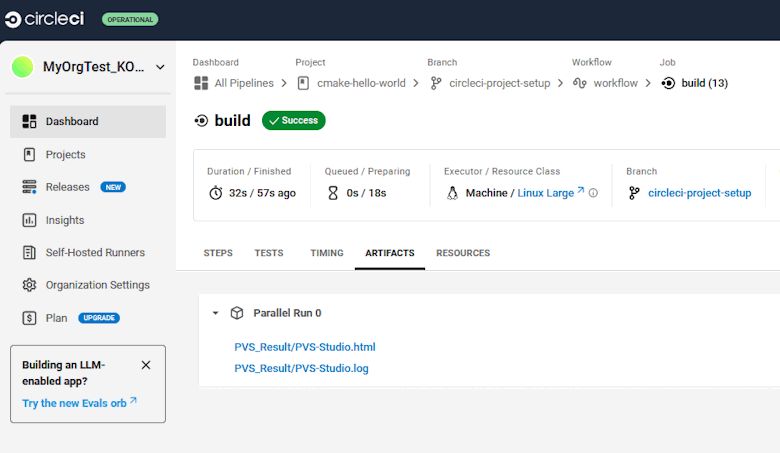Open the PVS-Studio.log artifact
Viewport: 780px width, 453px height.
pos(301,368)
